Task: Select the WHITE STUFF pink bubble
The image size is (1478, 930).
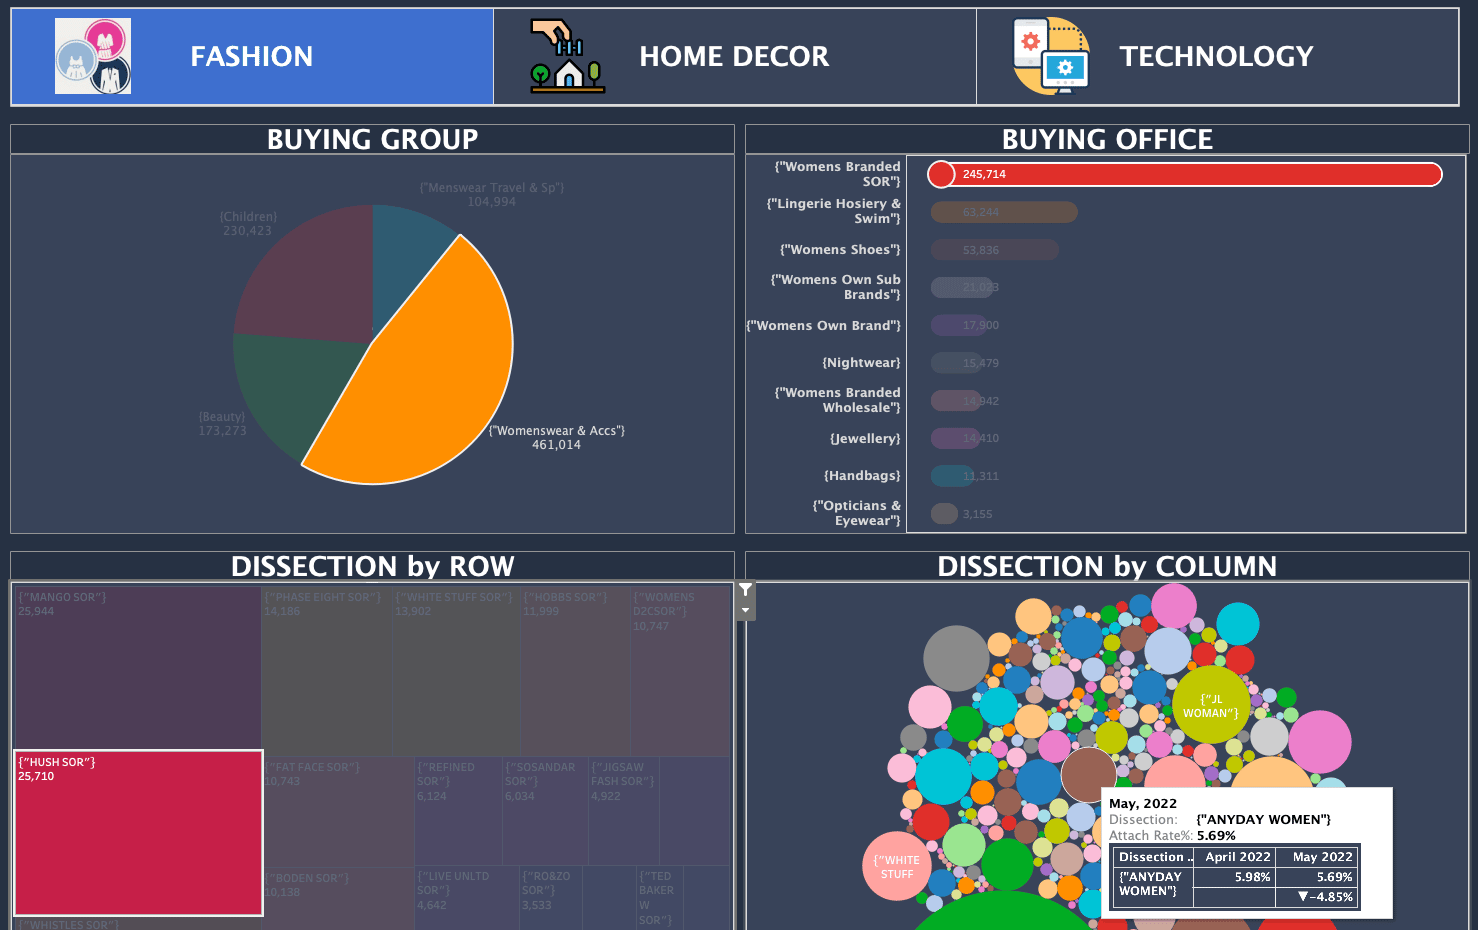Action: point(897,866)
